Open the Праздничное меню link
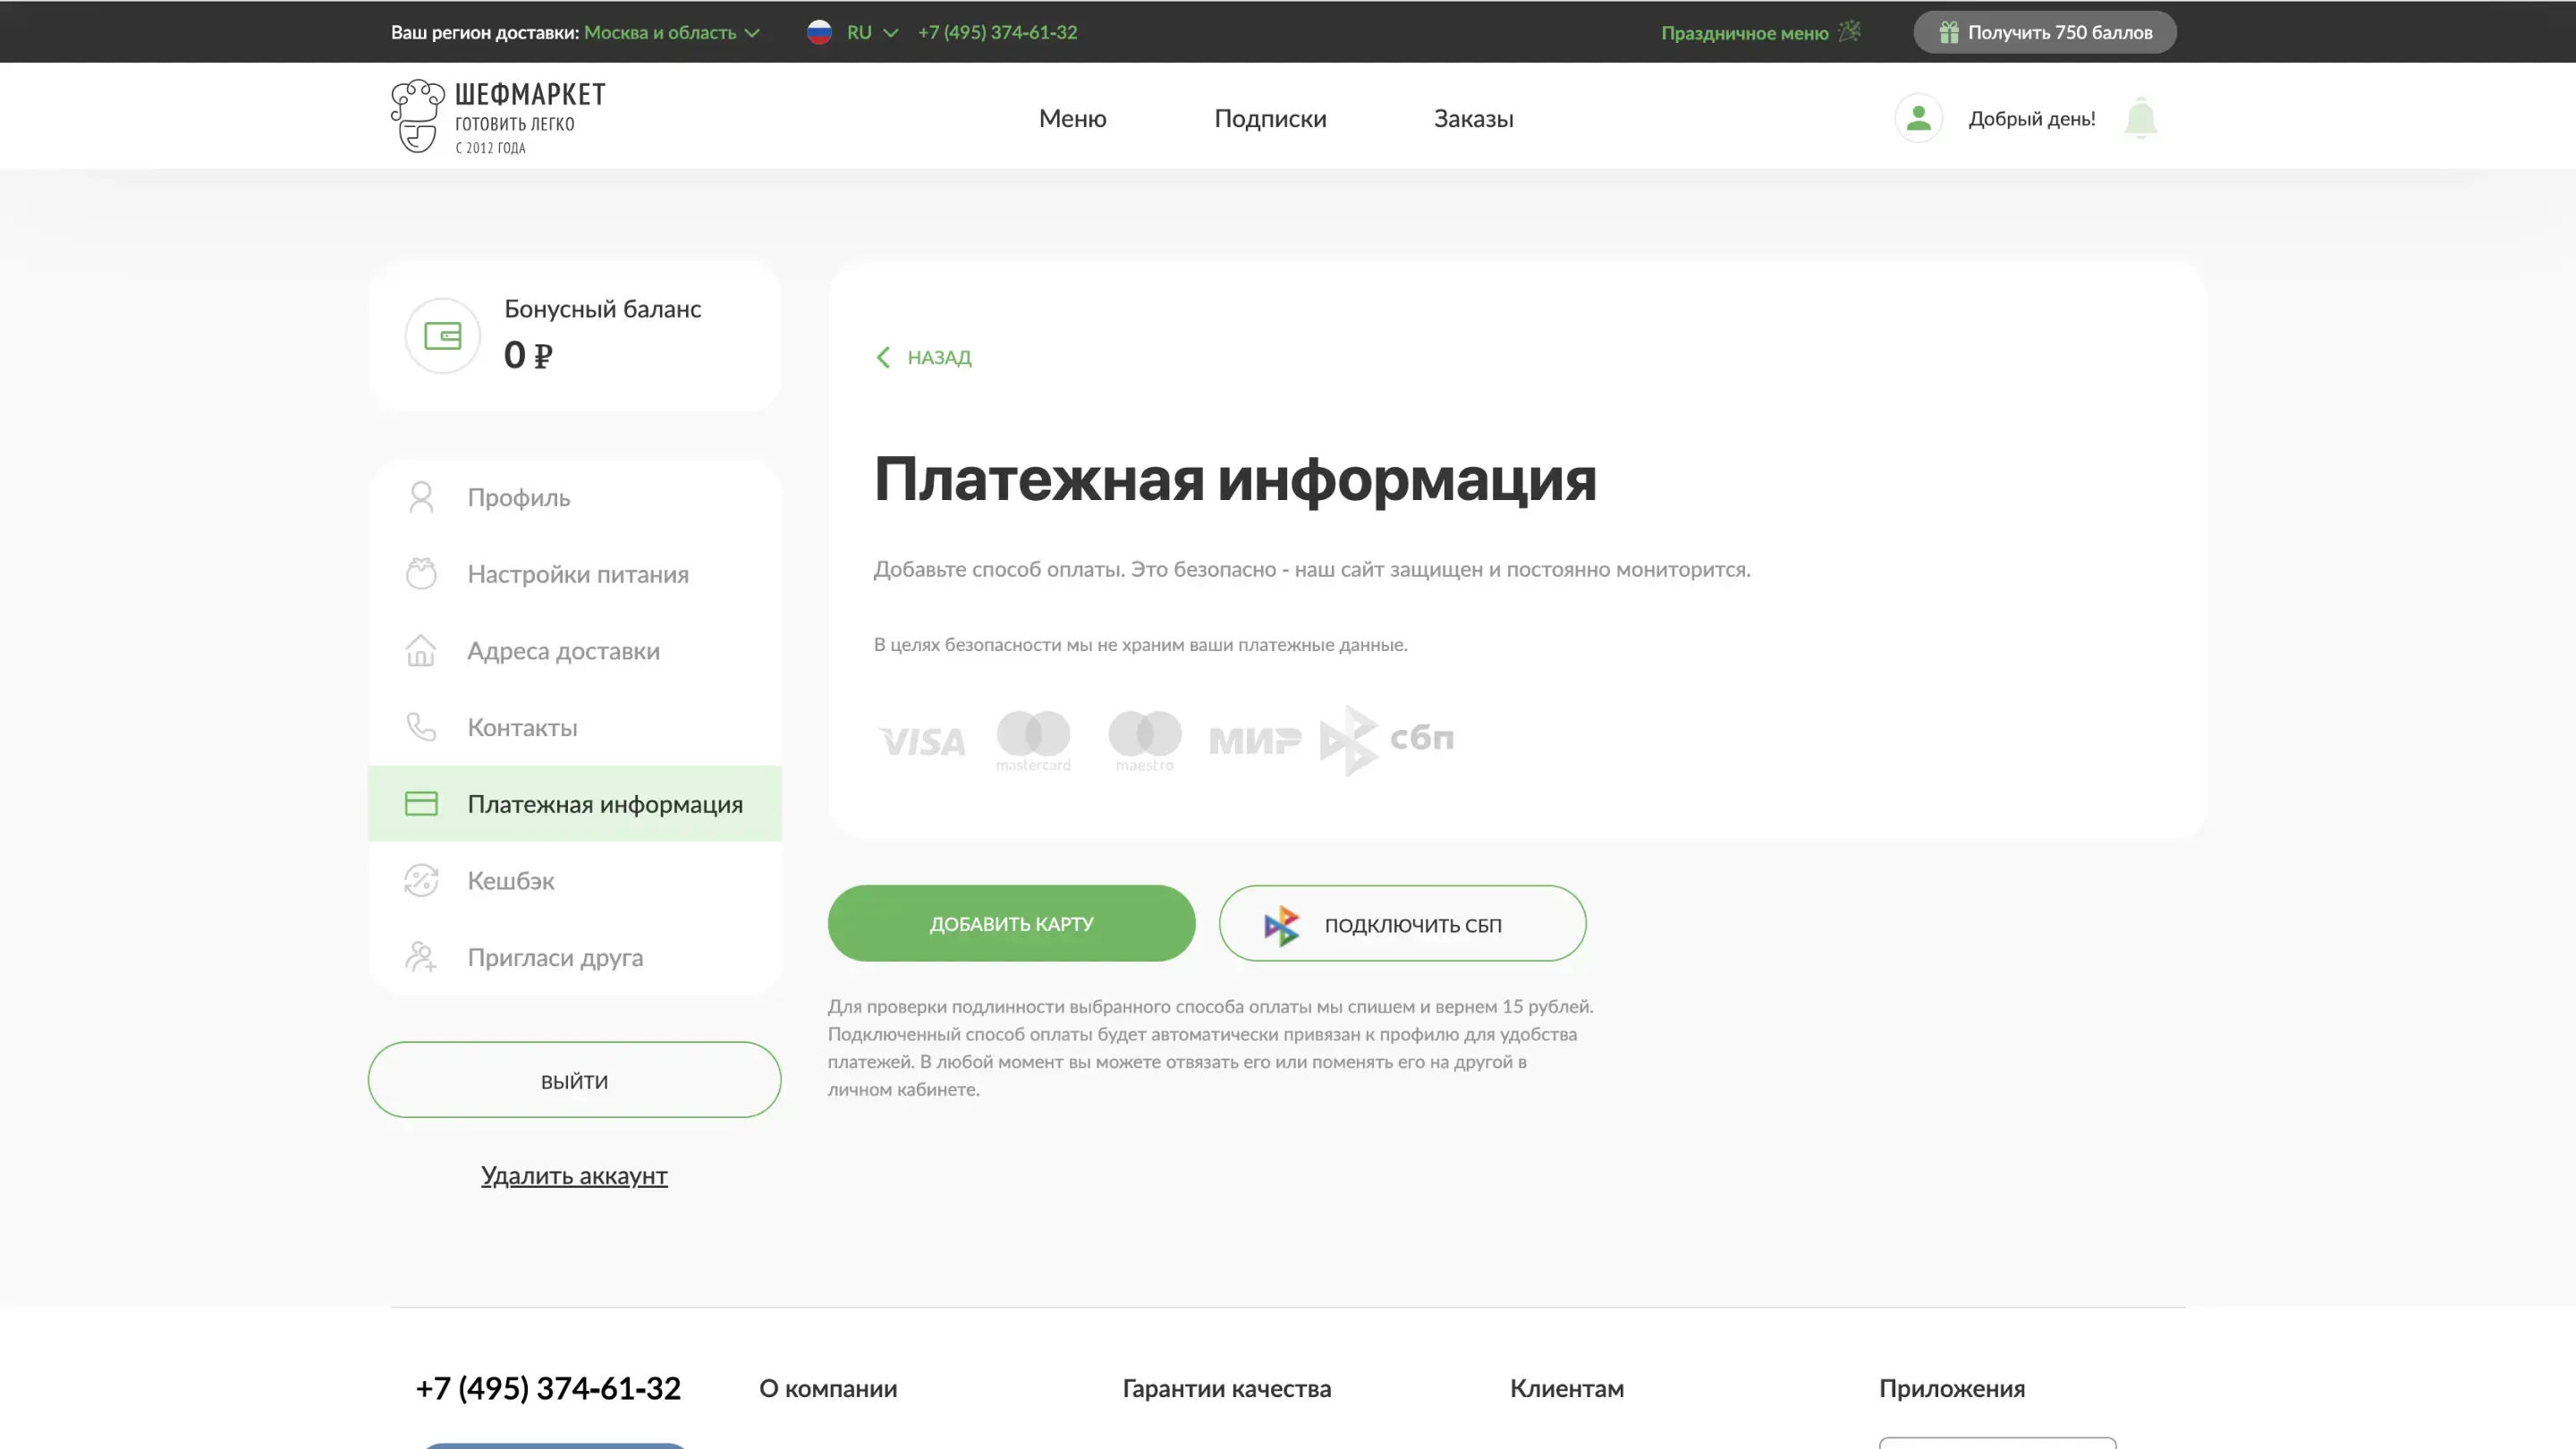 tap(1744, 33)
